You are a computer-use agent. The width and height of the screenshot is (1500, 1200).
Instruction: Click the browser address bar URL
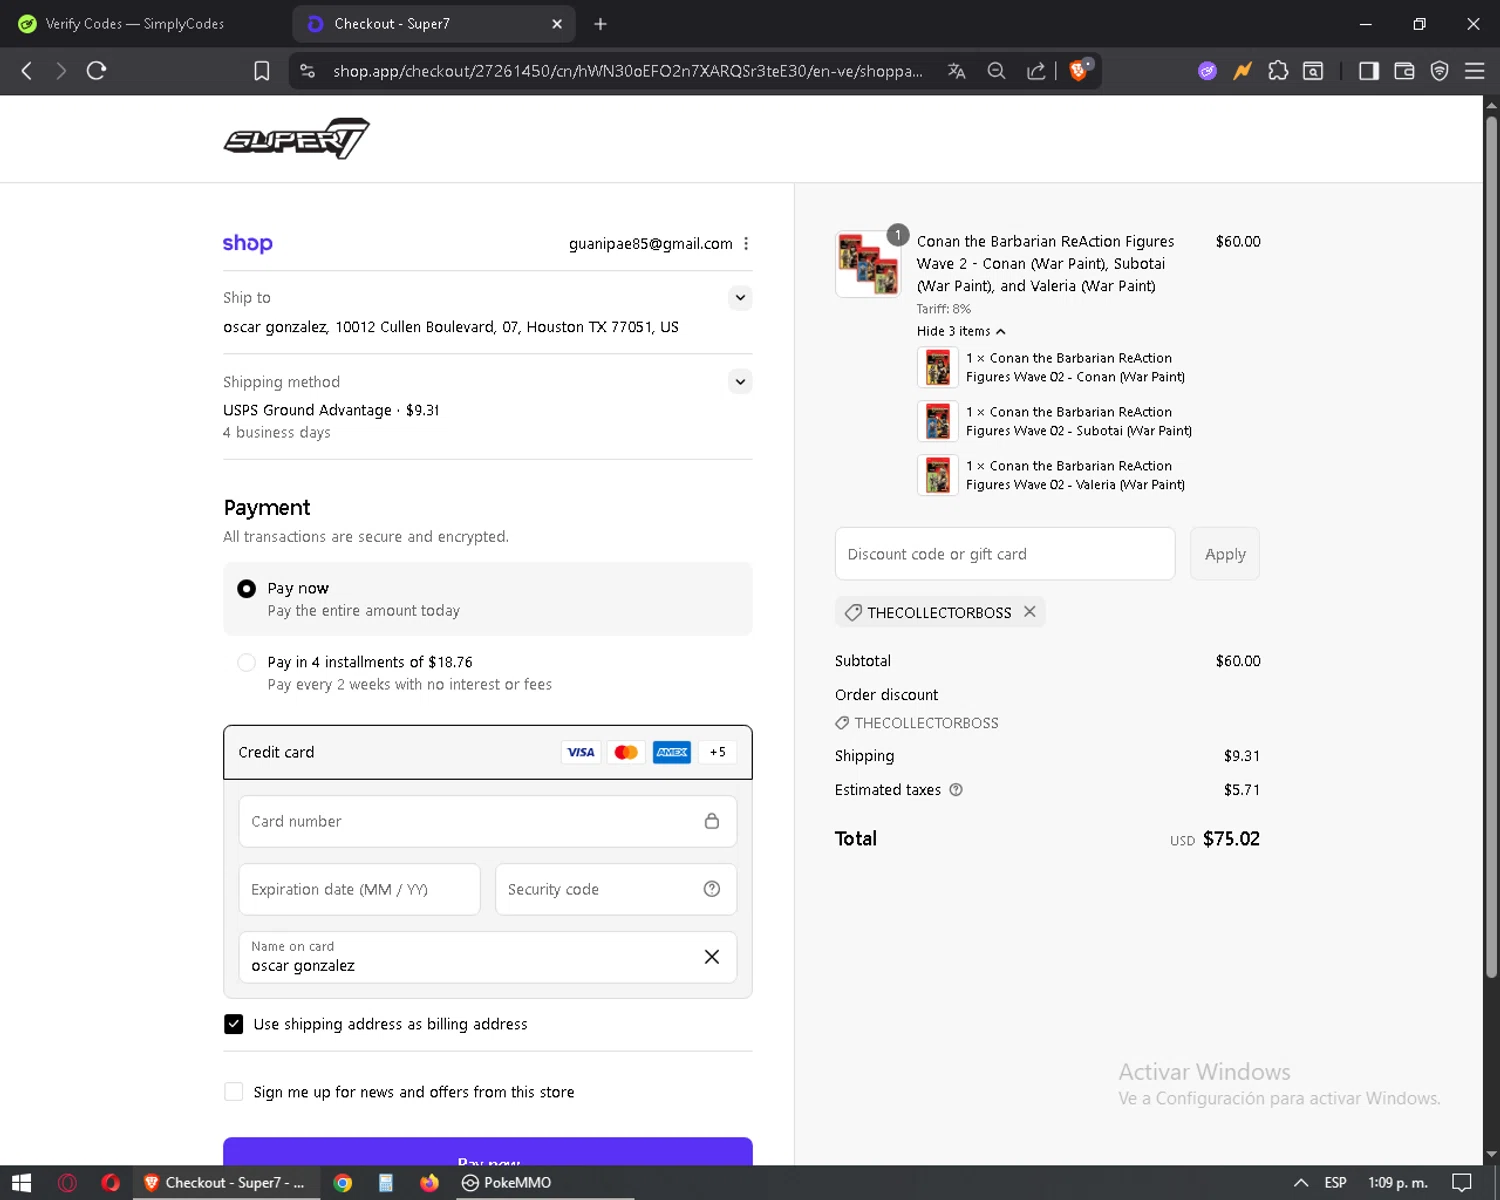[628, 71]
